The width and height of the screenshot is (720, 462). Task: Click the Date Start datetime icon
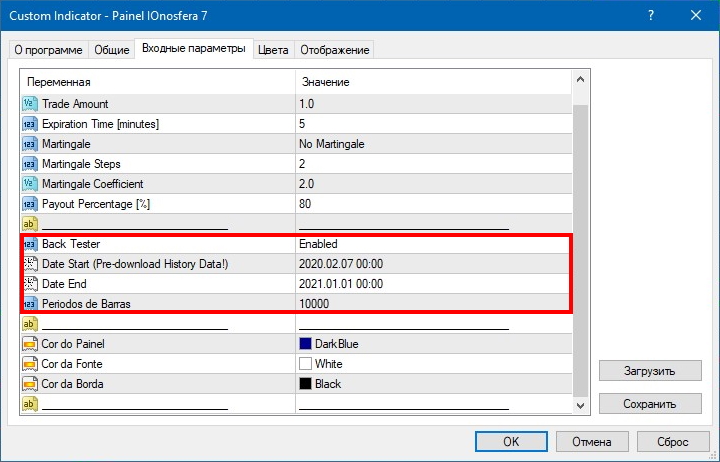tap(29, 264)
